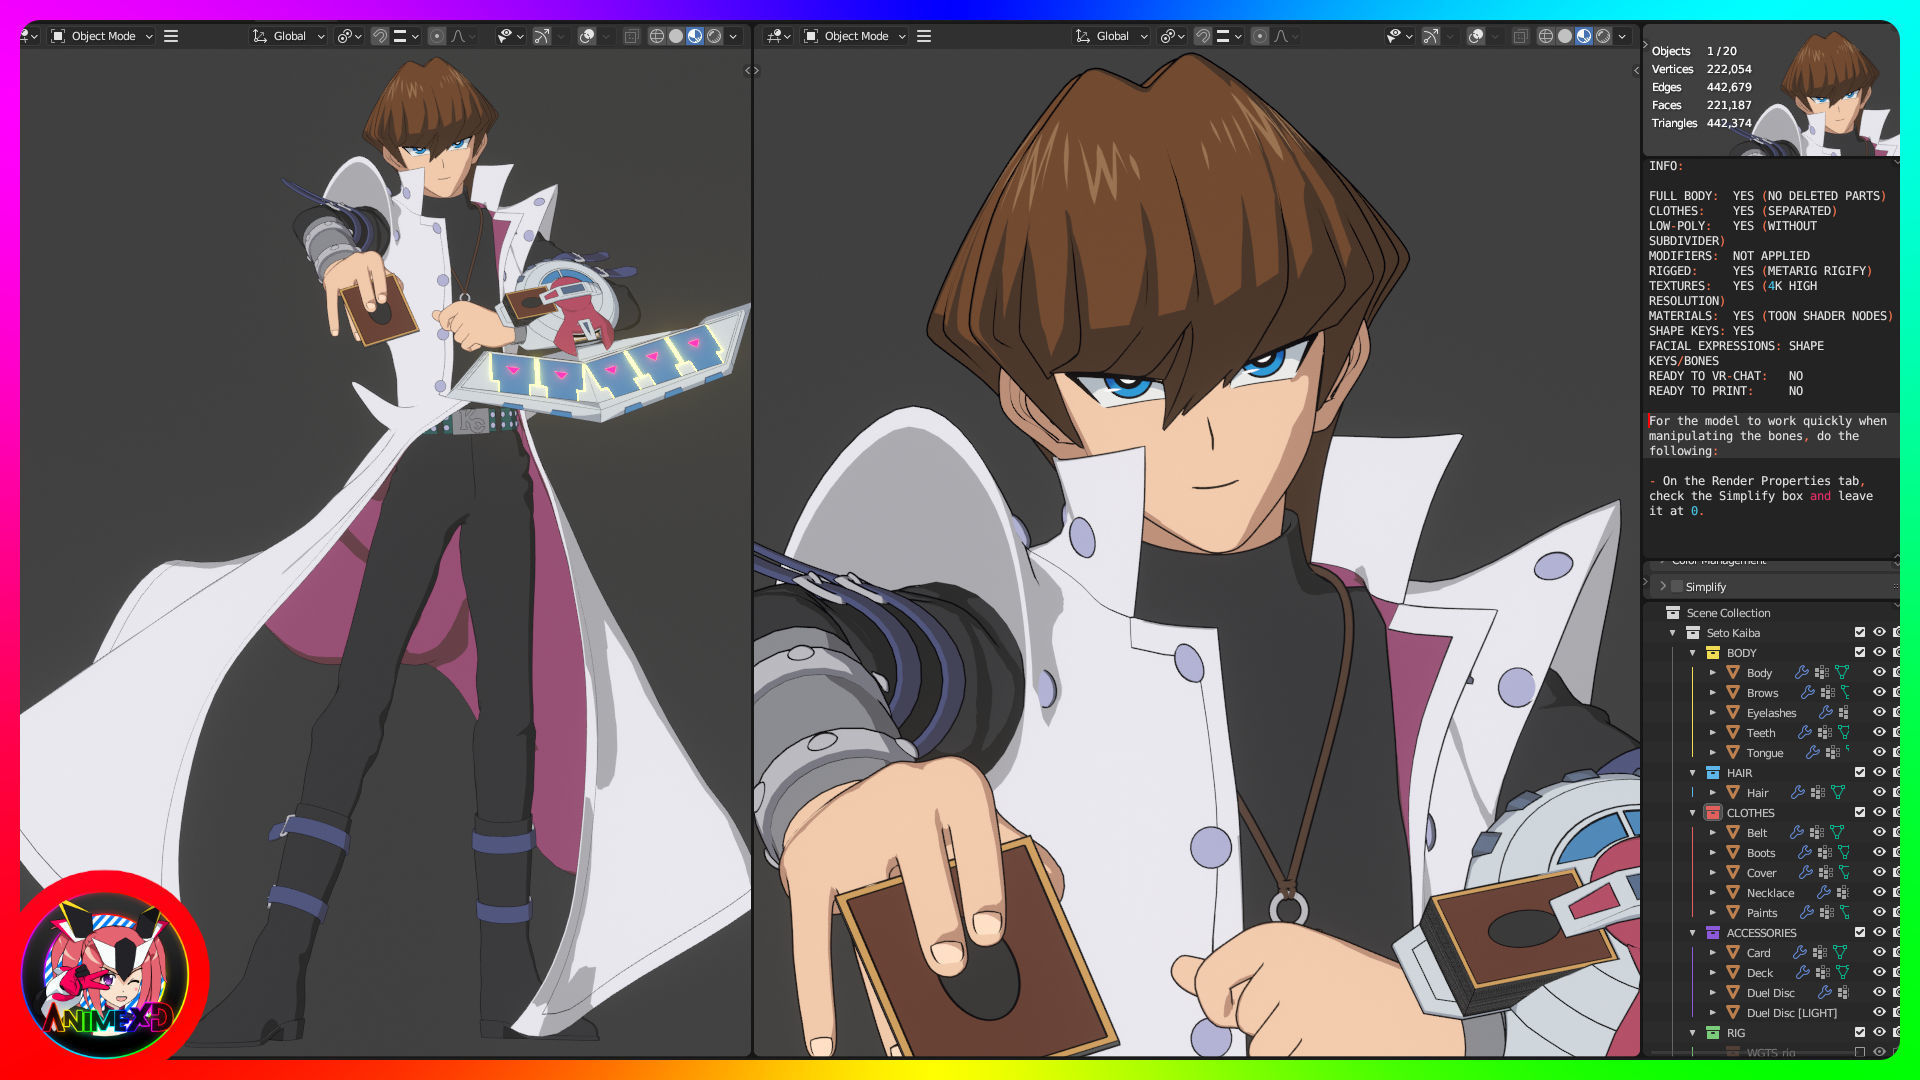Image resolution: width=1920 pixels, height=1080 pixels.
Task: Toggle gizmos in left viewport
Action: coord(542,36)
